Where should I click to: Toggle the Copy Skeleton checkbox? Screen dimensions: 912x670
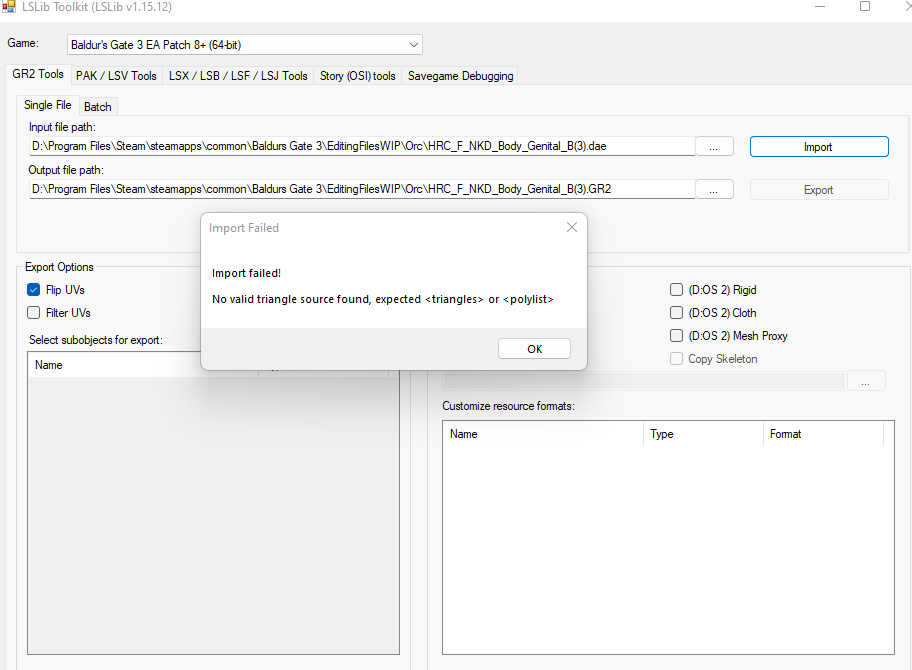[676, 359]
